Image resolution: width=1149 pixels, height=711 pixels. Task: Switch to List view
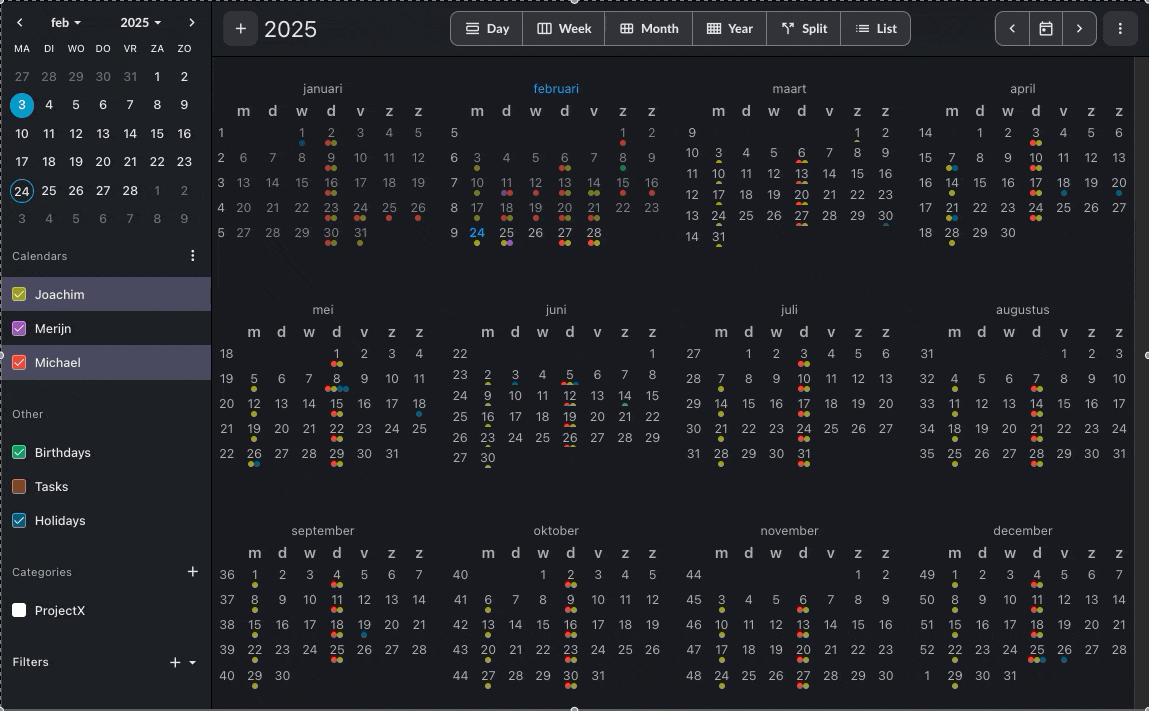[x=876, y=29]
